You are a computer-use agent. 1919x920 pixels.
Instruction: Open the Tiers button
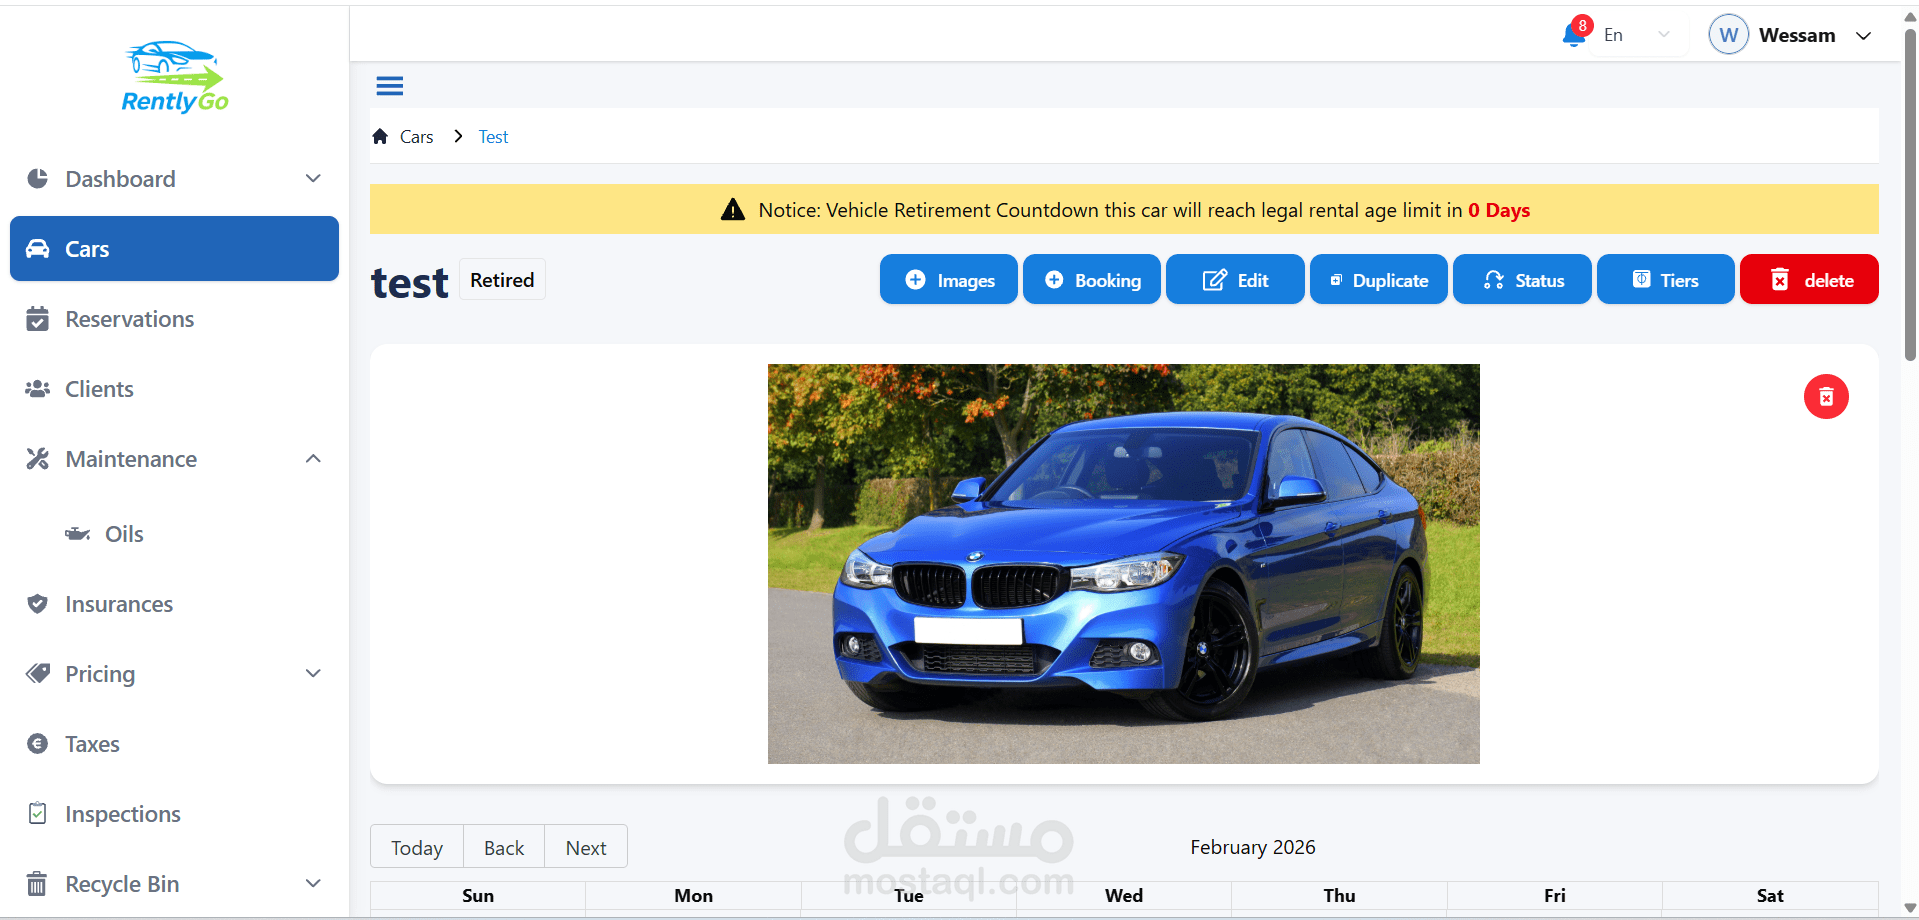tap(1666, 280)
